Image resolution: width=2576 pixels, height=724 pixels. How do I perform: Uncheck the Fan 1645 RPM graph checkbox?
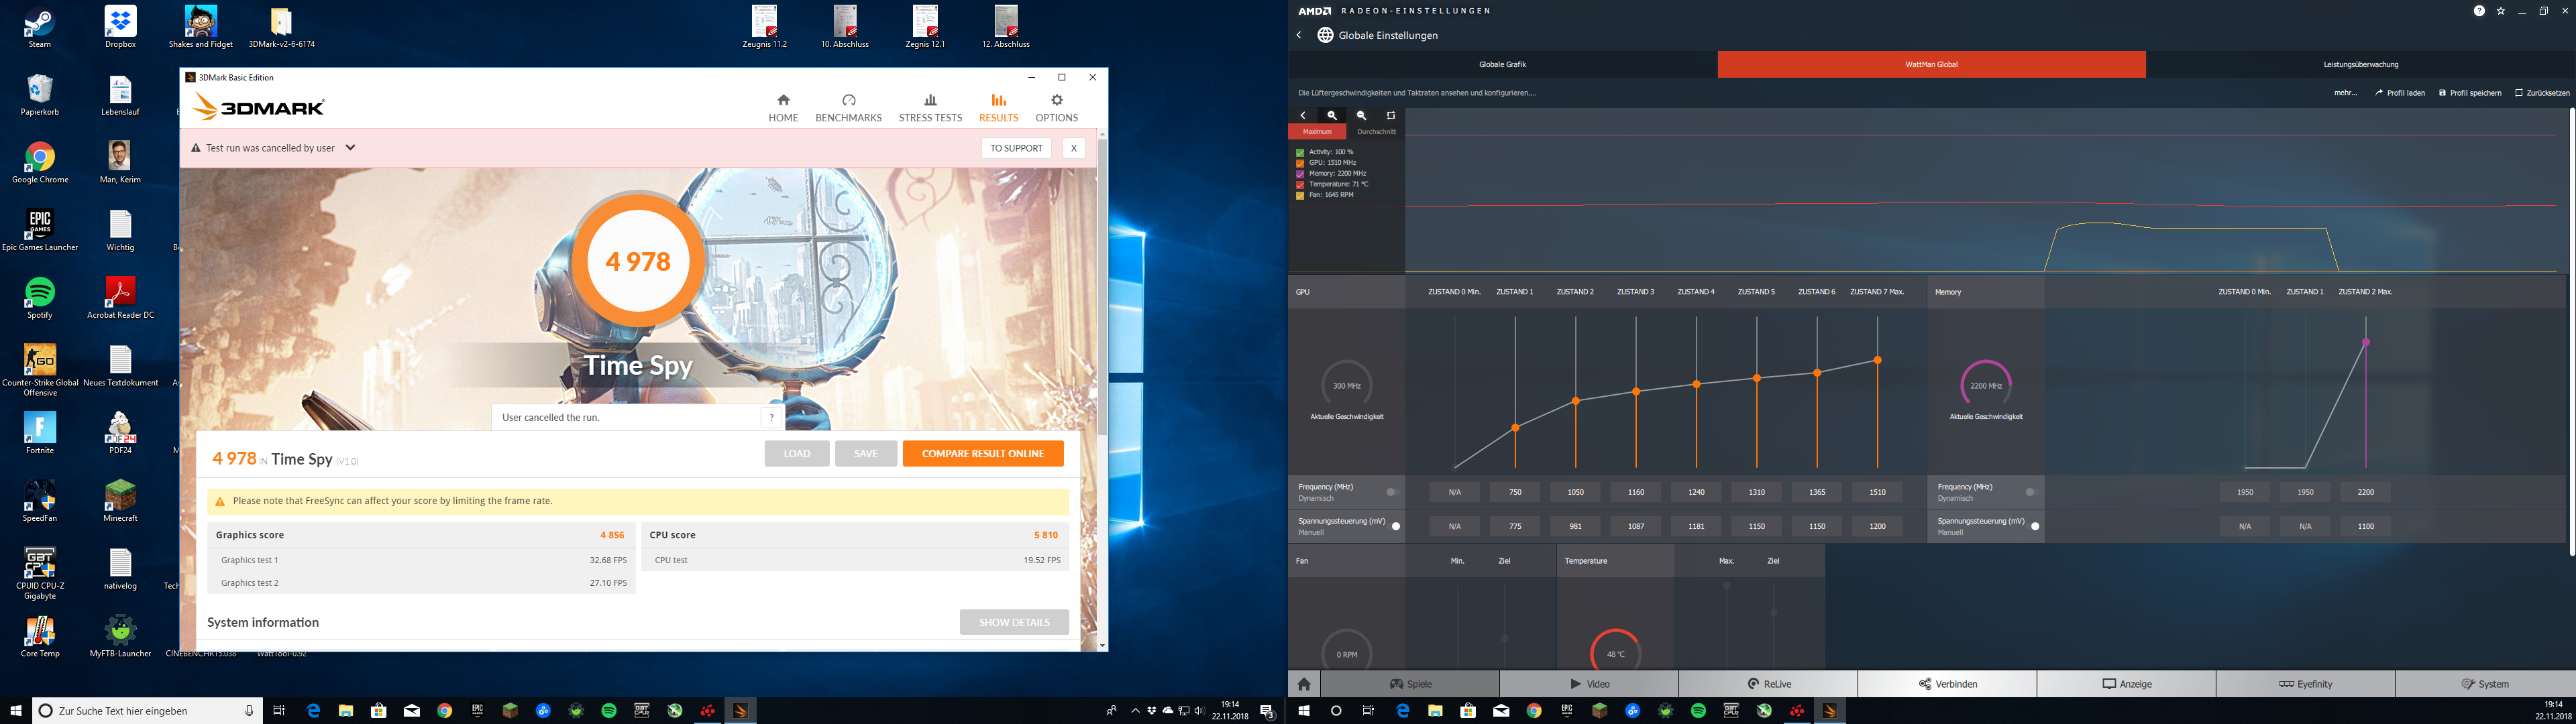(1300, 195)
